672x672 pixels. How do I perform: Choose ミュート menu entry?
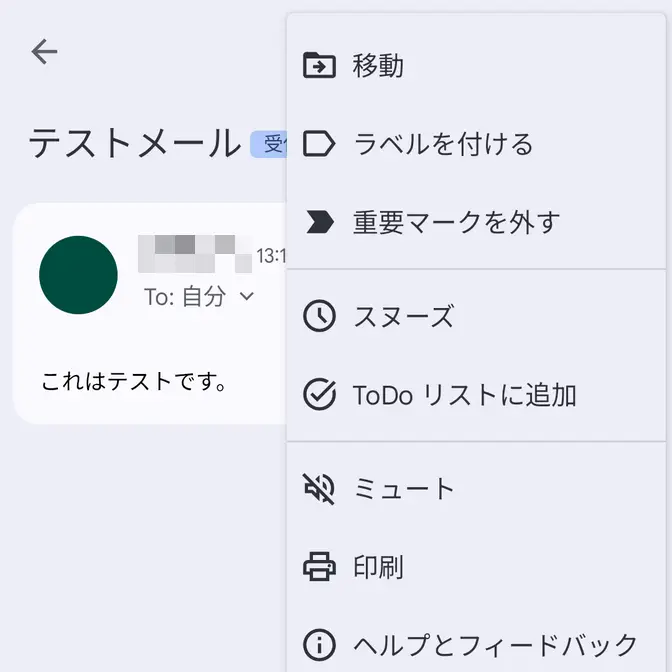pyautogui.click(x=404, y=489)
